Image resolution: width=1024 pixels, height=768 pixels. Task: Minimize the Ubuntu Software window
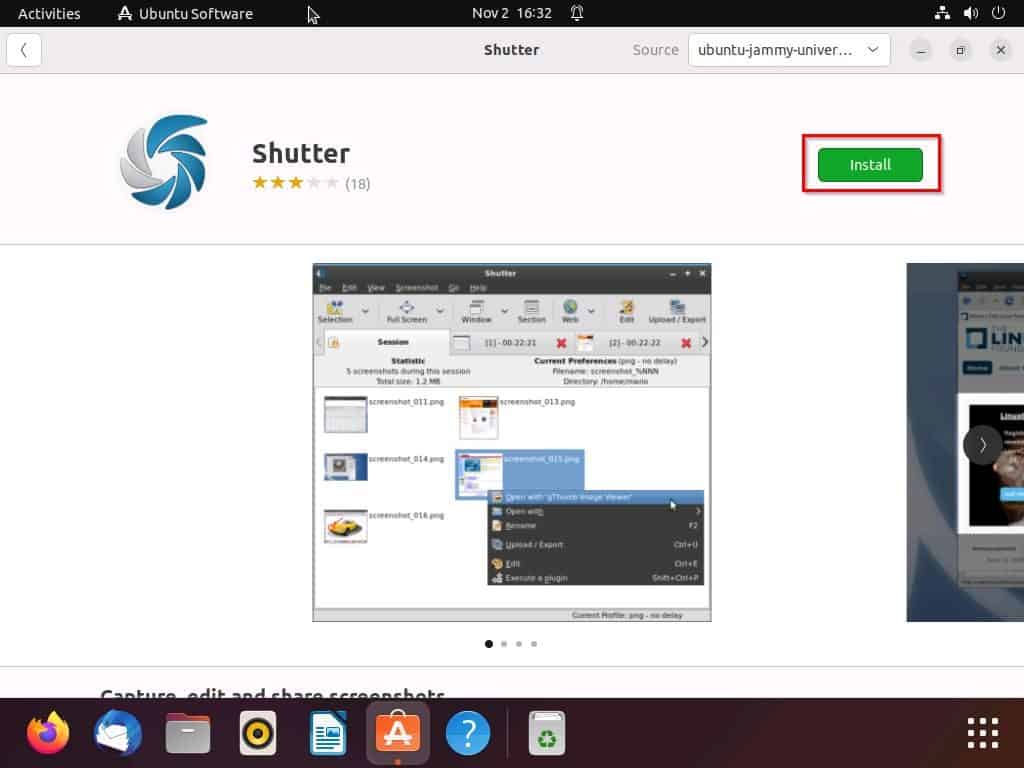921,50
